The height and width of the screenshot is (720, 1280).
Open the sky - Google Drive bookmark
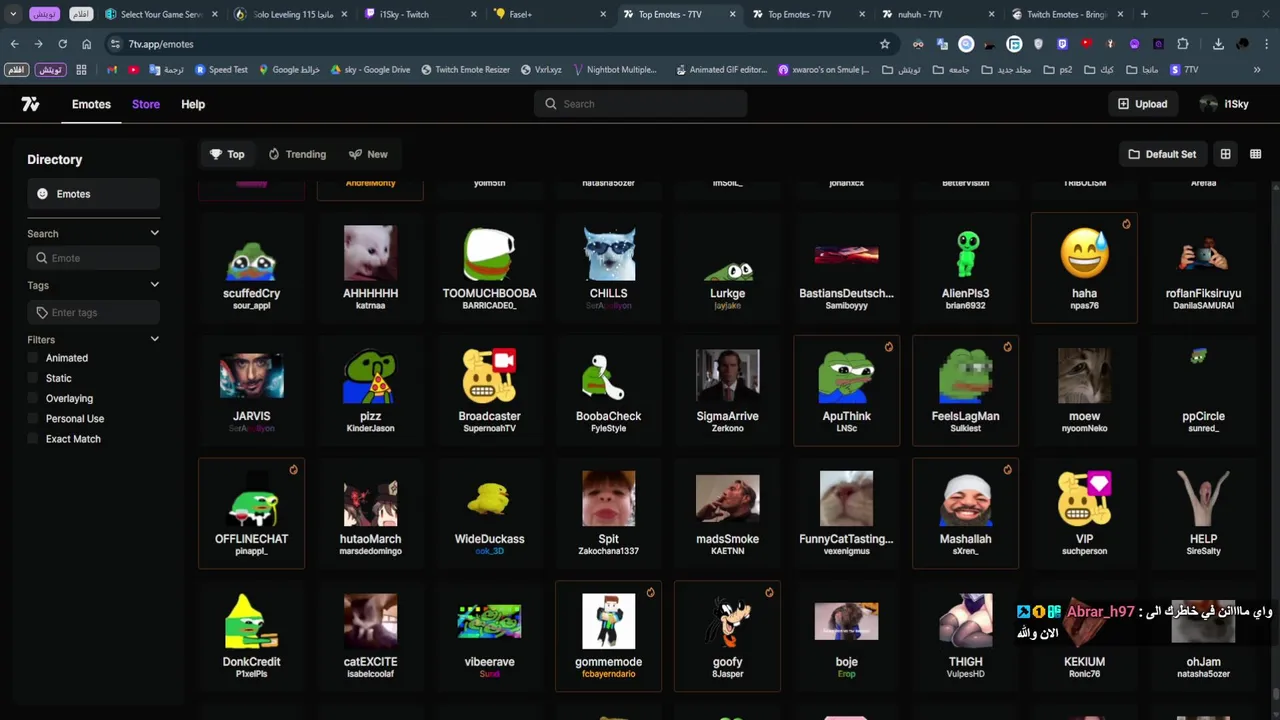370,70
